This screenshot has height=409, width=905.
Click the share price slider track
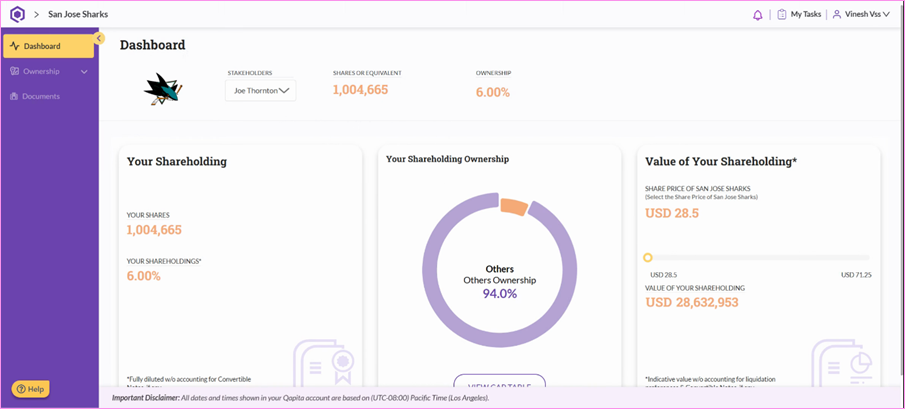coord(757,257)
